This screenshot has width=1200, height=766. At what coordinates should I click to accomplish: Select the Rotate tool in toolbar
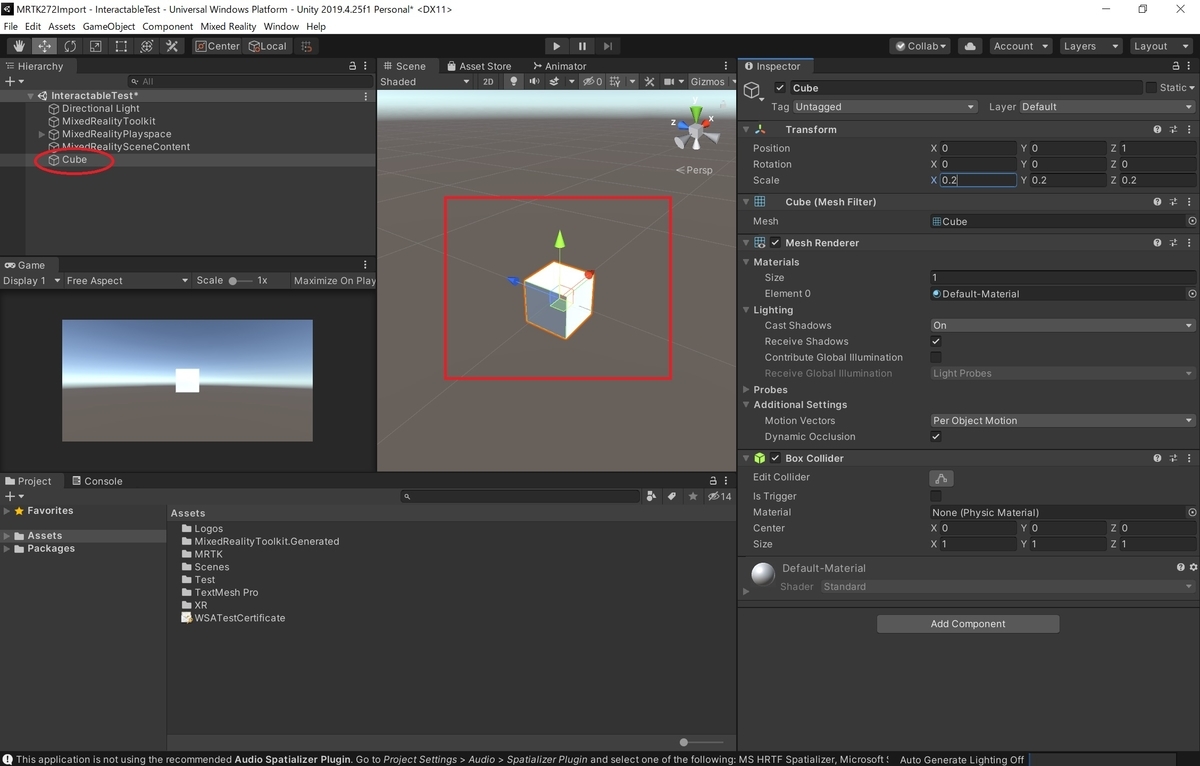(x=70, y=46)
